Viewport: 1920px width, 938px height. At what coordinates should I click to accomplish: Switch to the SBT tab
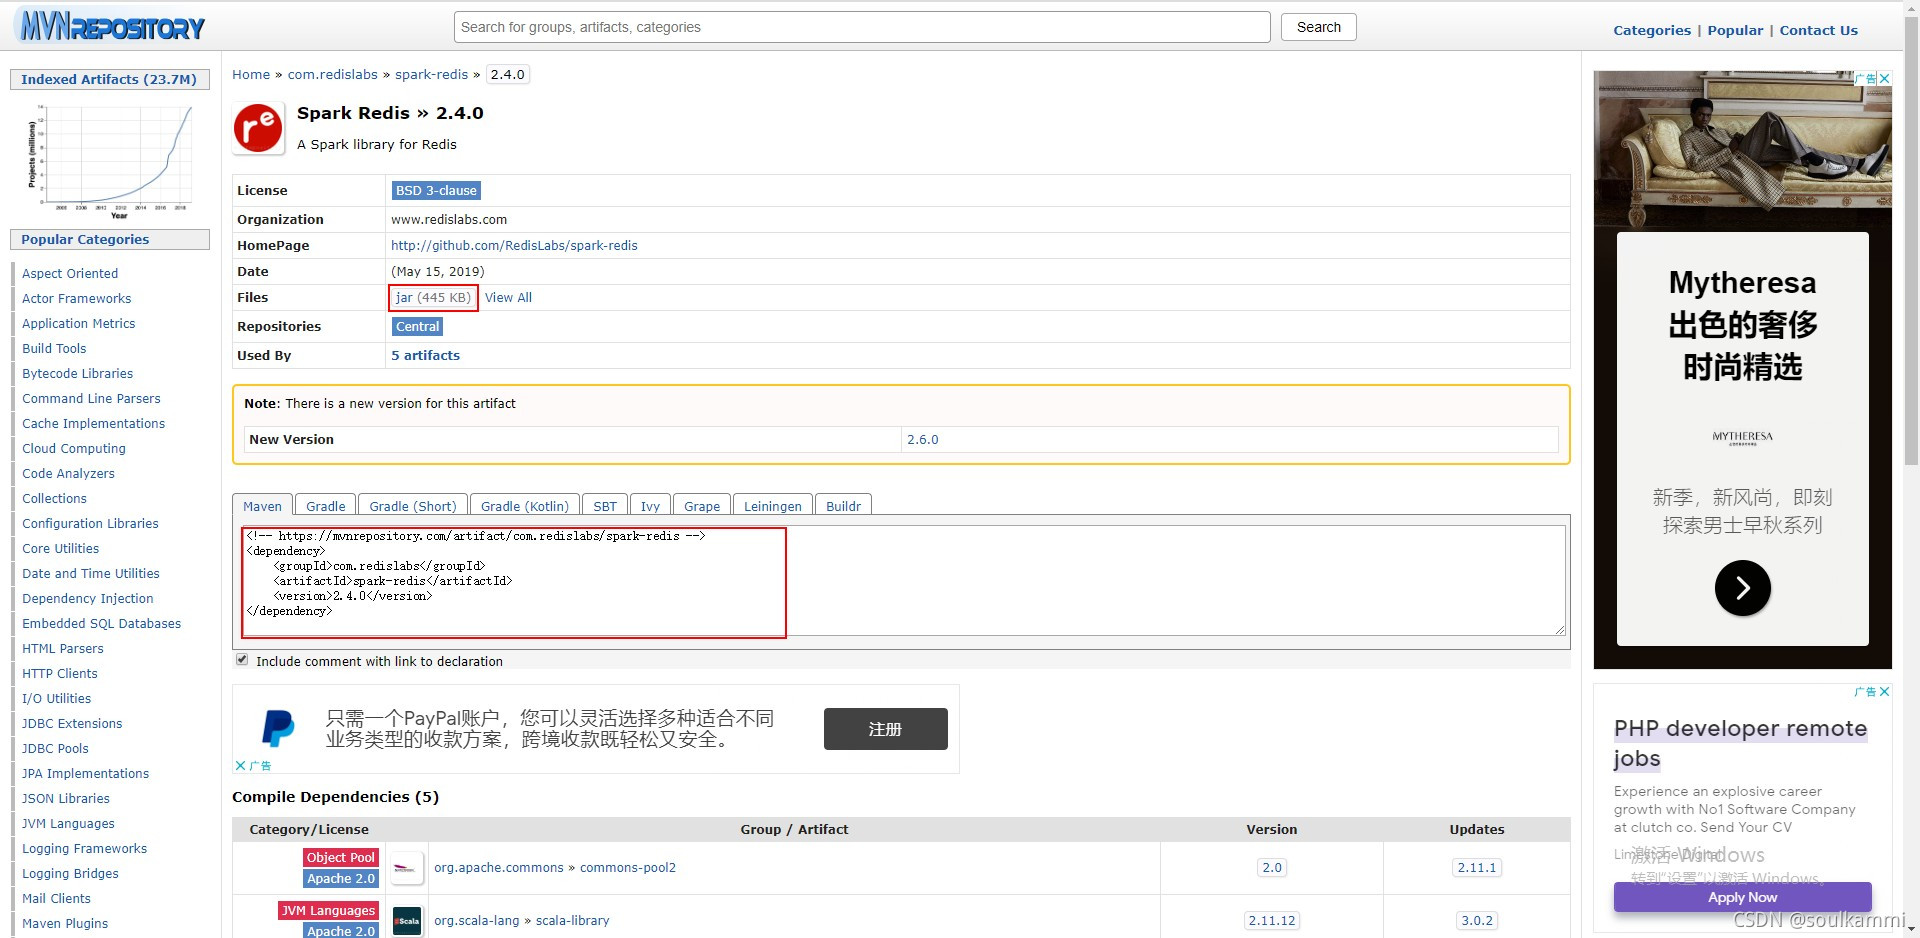(605, 506)
